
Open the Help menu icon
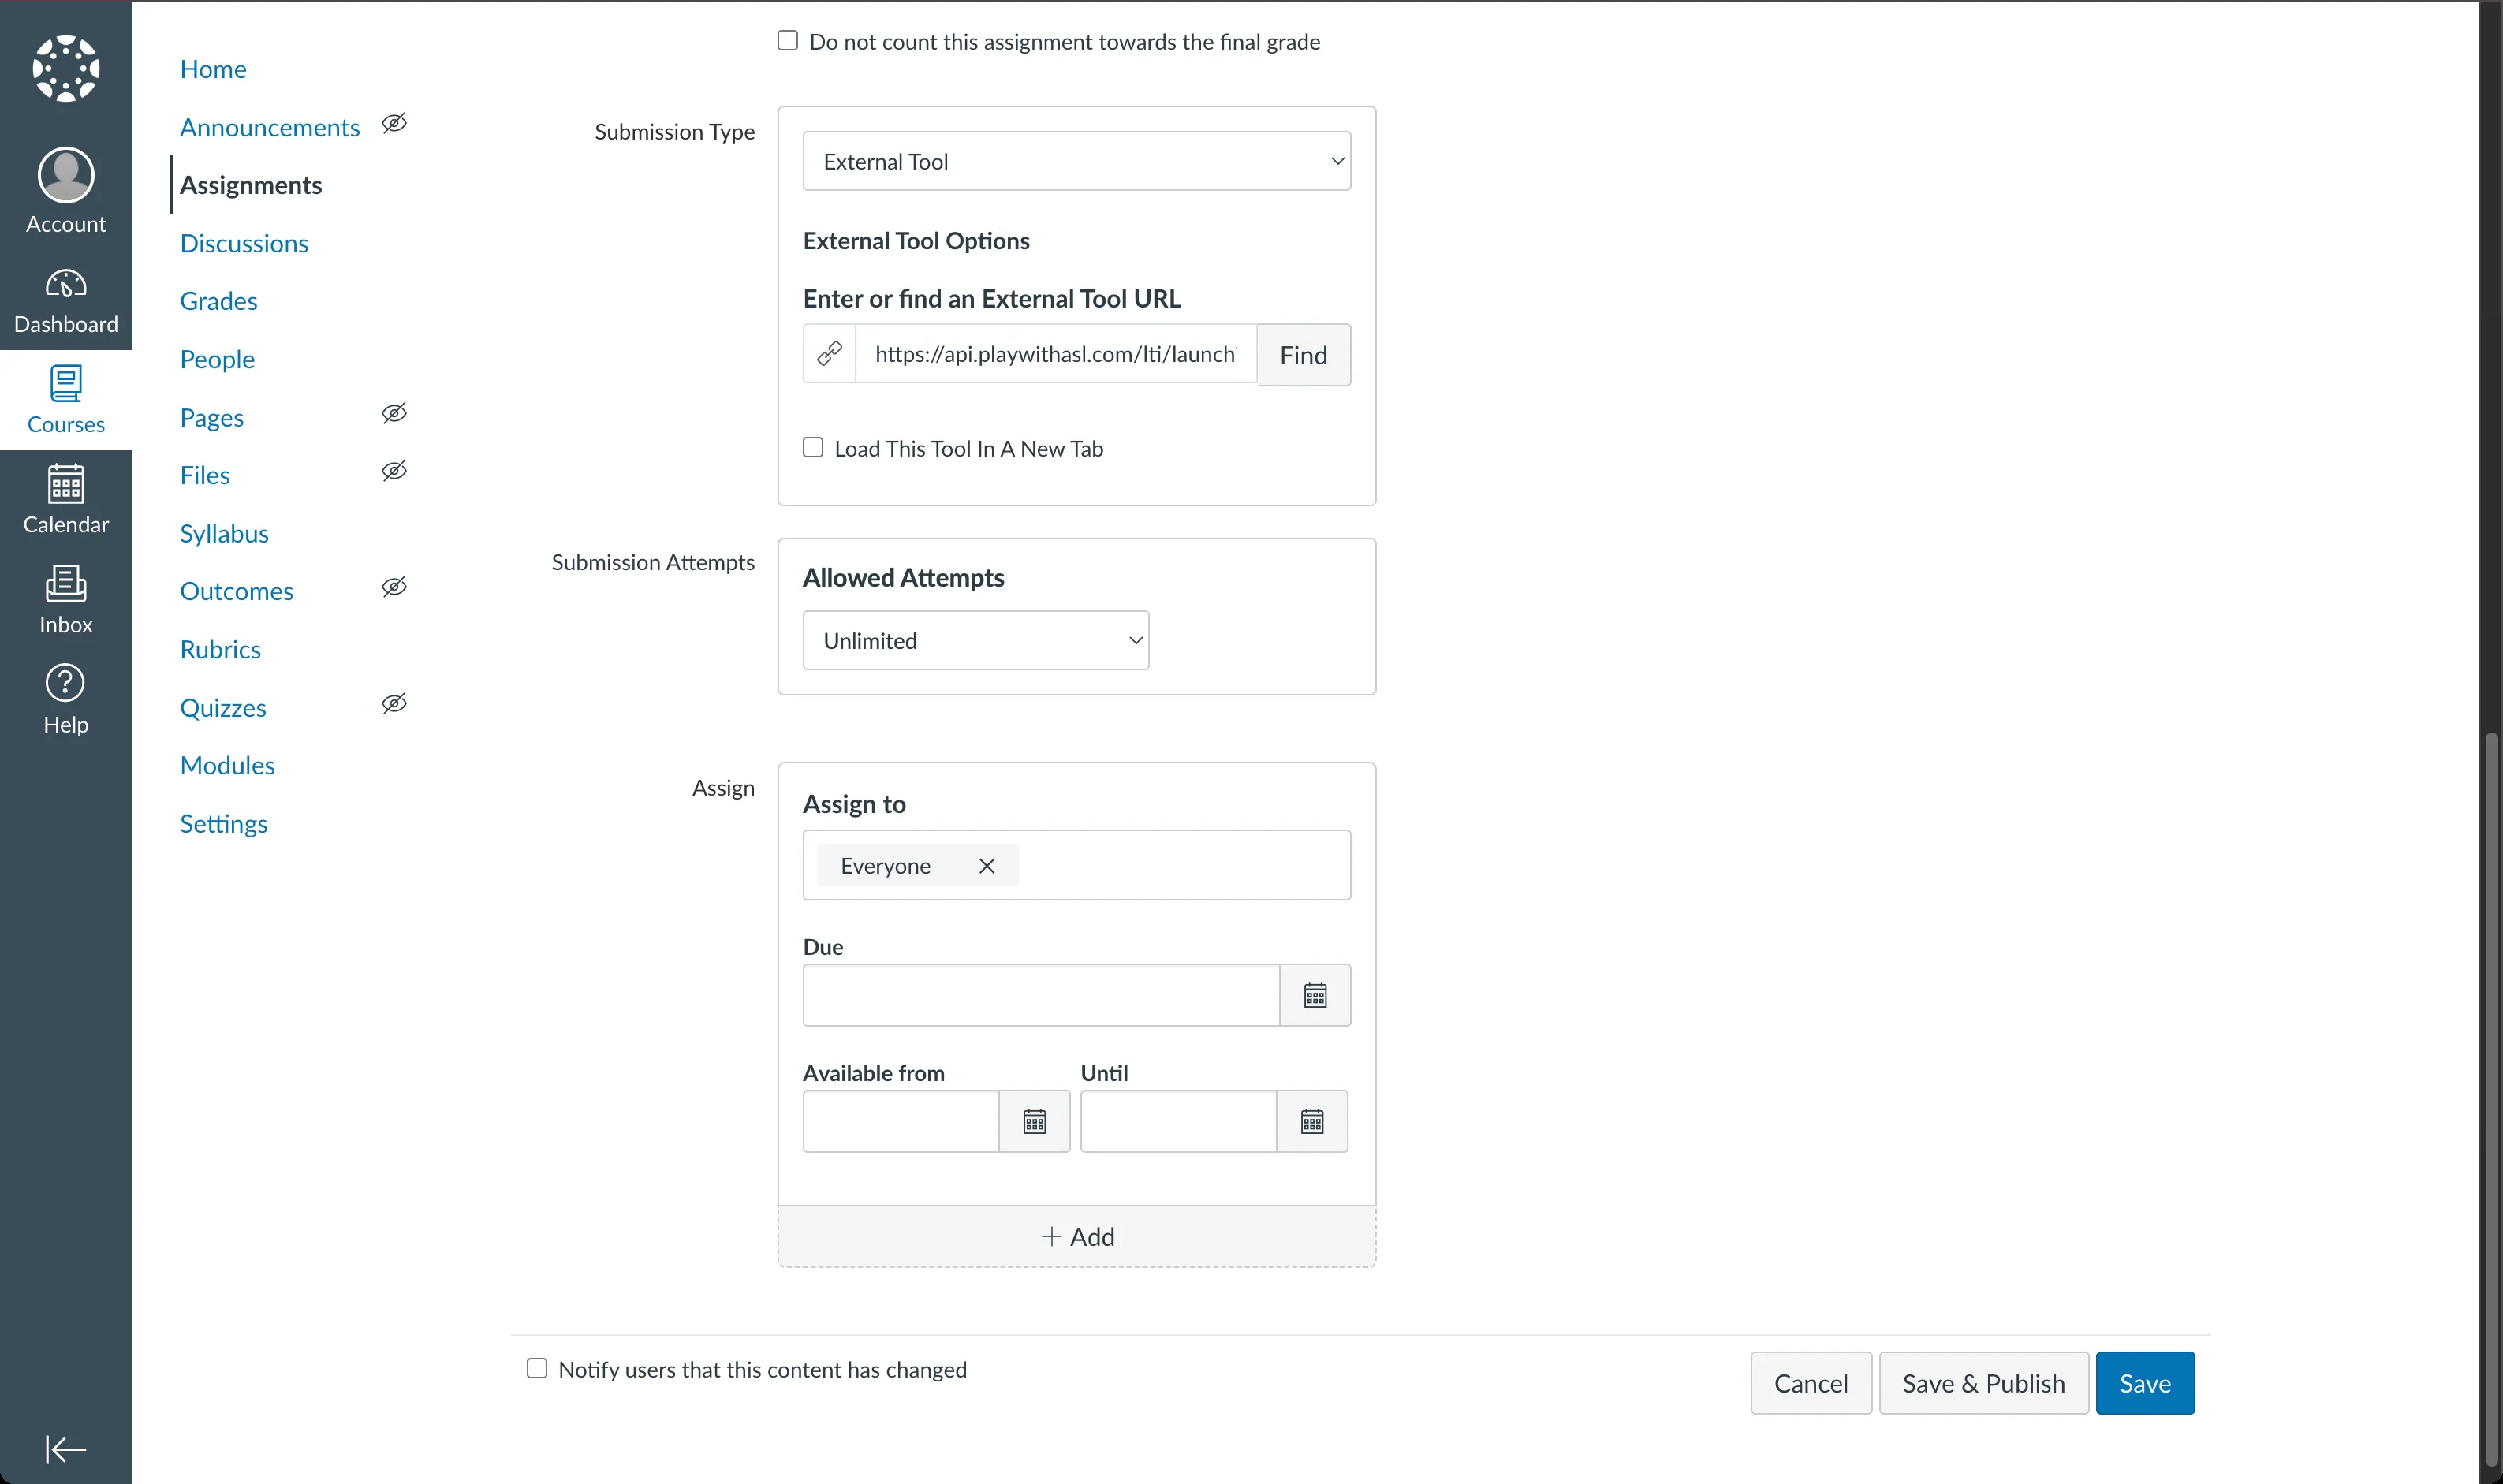pyautogui.click(x=66, y=683)
